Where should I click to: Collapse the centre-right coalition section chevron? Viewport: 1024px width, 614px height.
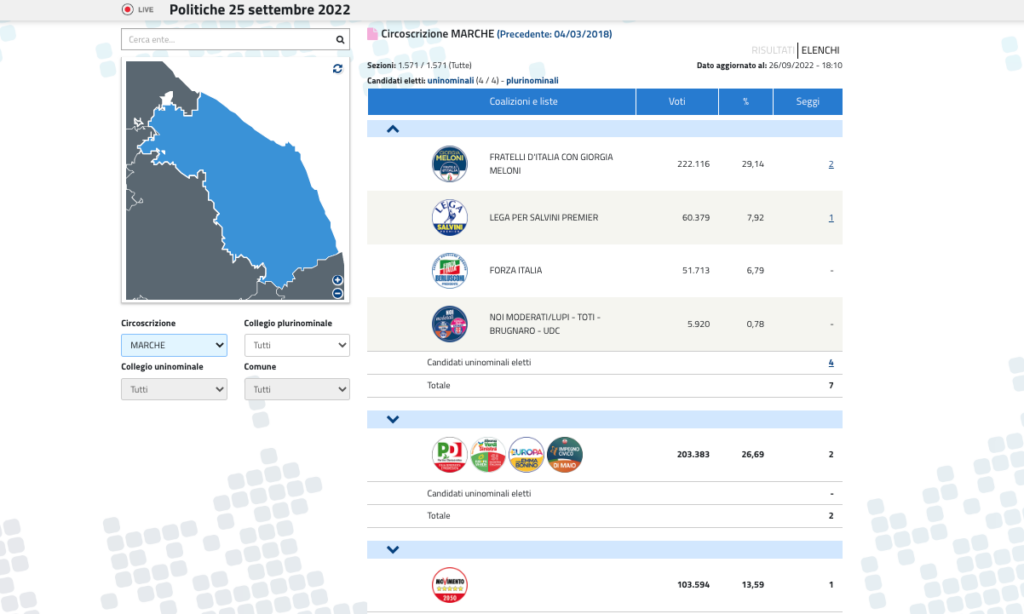(392, 129)
